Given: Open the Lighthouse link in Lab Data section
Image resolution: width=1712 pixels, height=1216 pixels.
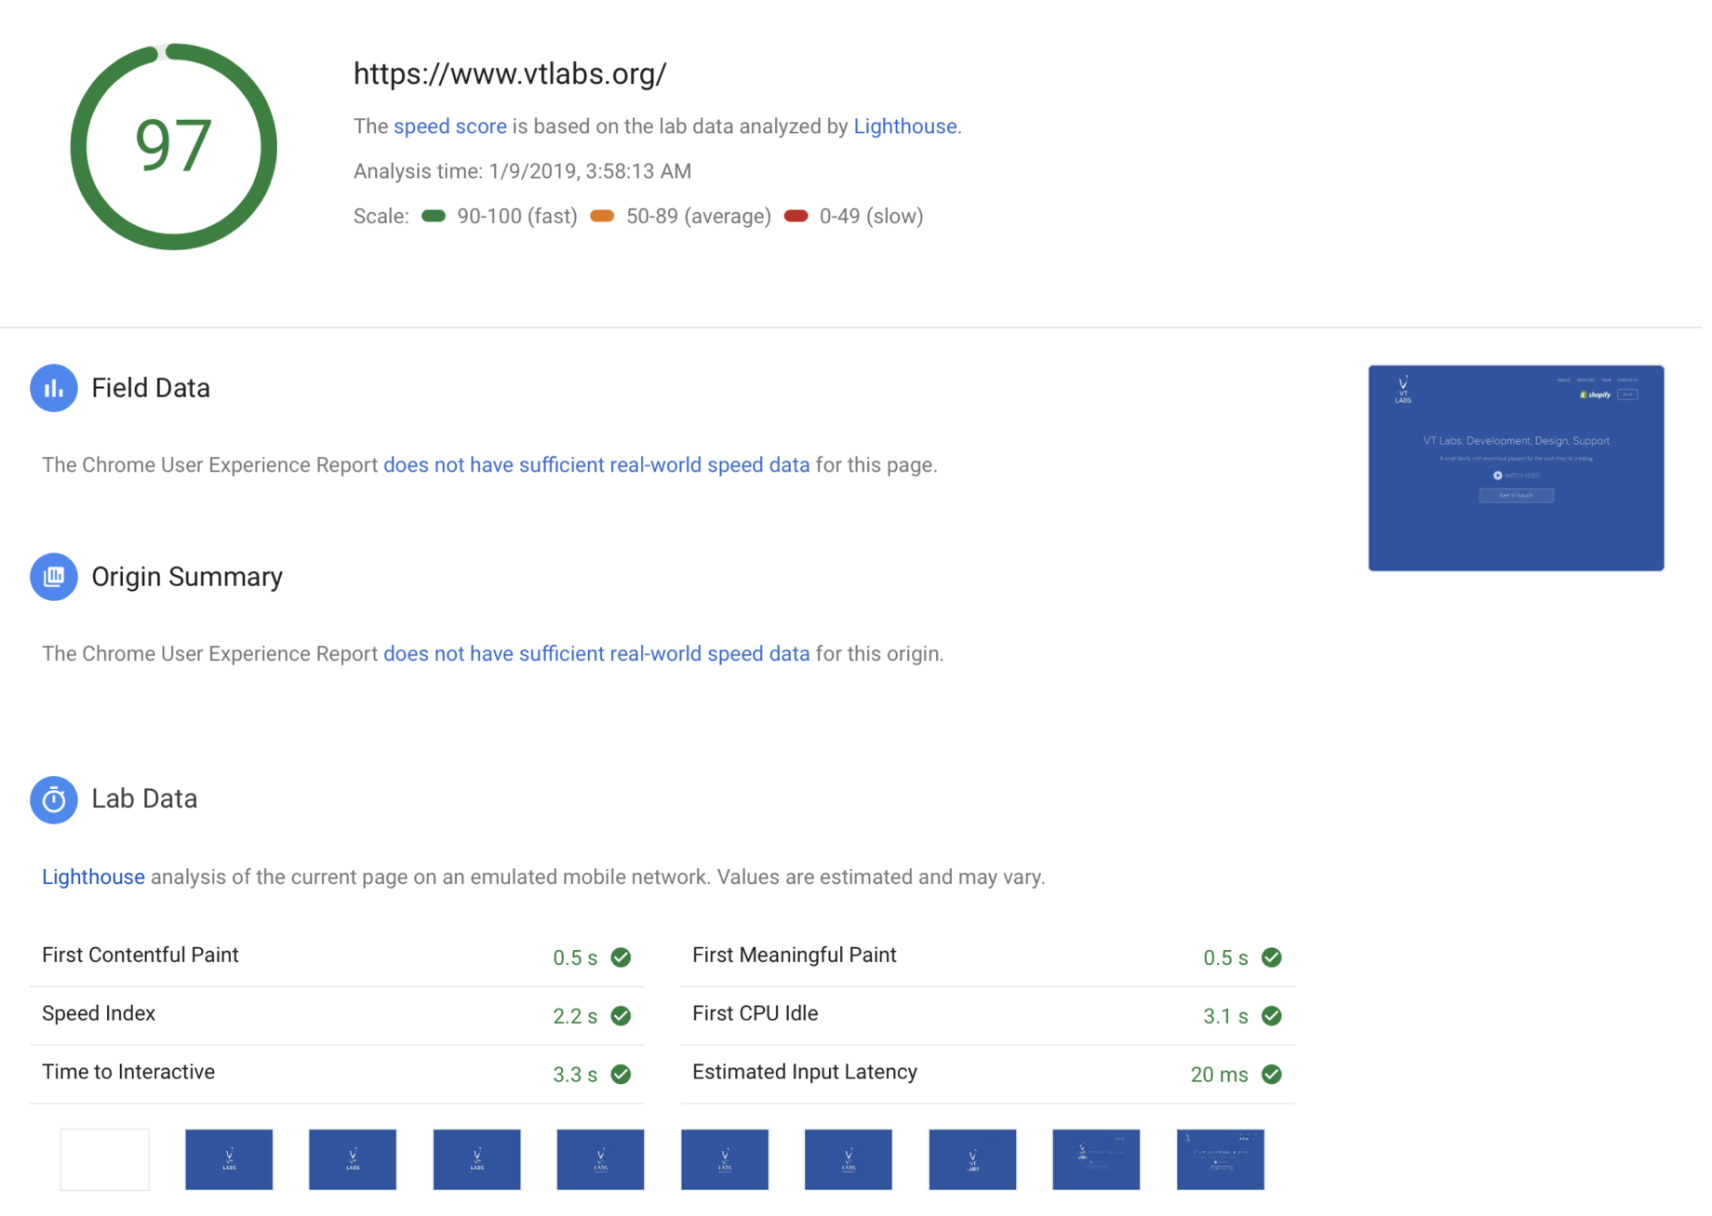Looking at the screenshot, I should coord(92,877).
